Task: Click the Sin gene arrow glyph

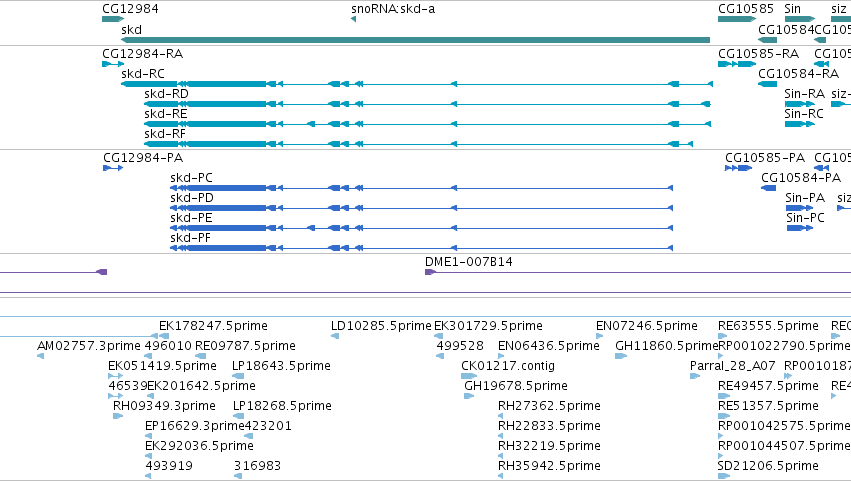Action: pyautogui.click(x=800, y=19)
